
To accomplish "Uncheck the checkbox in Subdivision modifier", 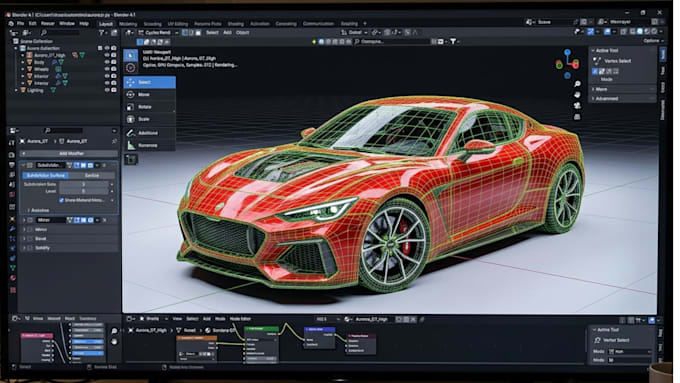I will tap(62, 200).
